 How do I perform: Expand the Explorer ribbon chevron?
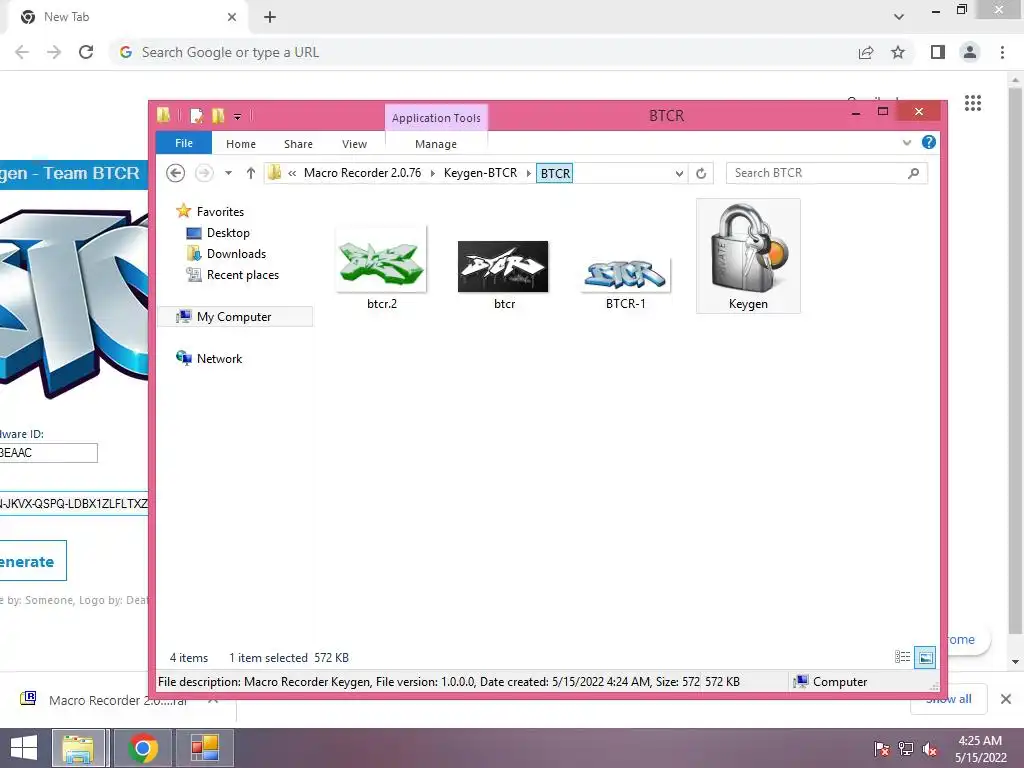pyautogui.click(x=906, y=142)
